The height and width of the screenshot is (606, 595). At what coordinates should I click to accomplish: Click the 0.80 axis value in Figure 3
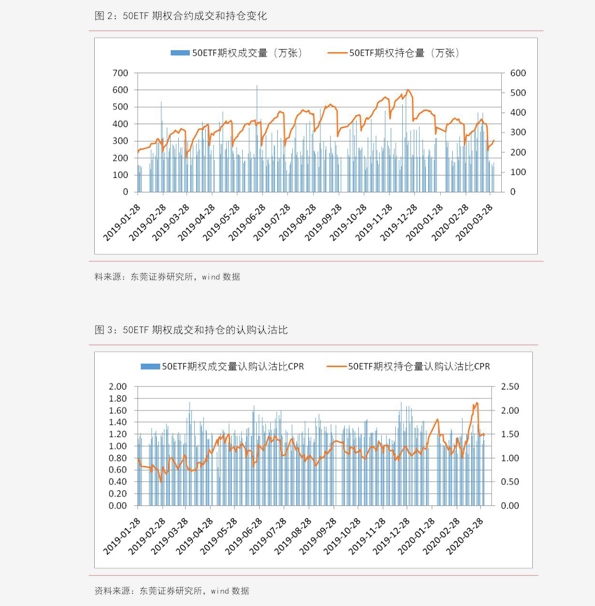[118, 458]
